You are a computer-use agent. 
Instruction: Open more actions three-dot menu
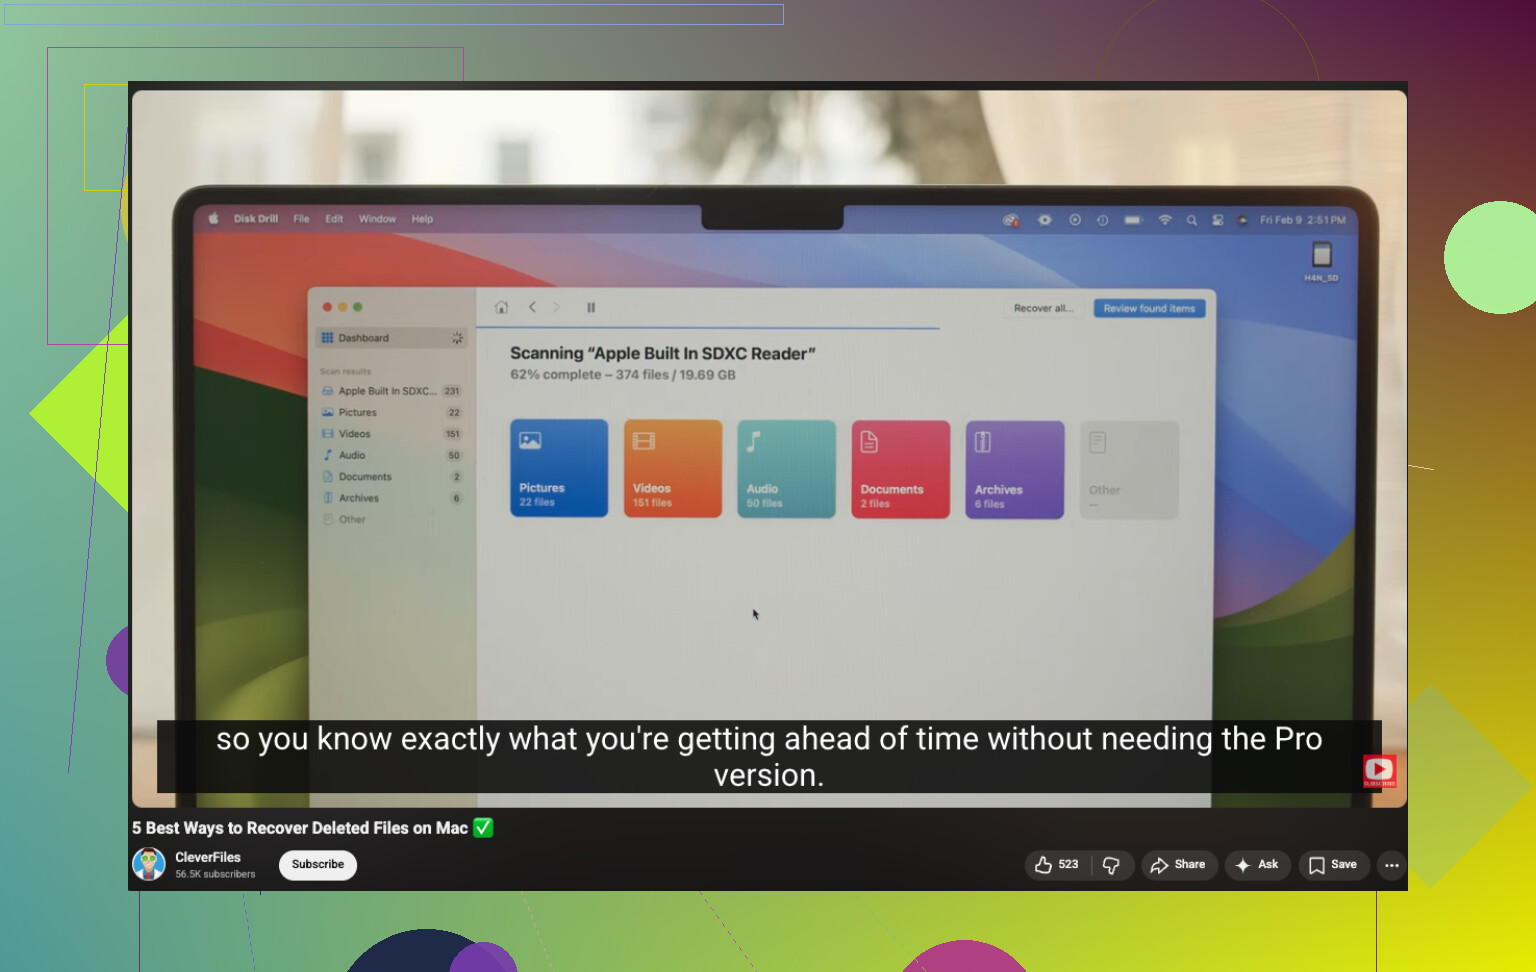[x=1392, y=865]
